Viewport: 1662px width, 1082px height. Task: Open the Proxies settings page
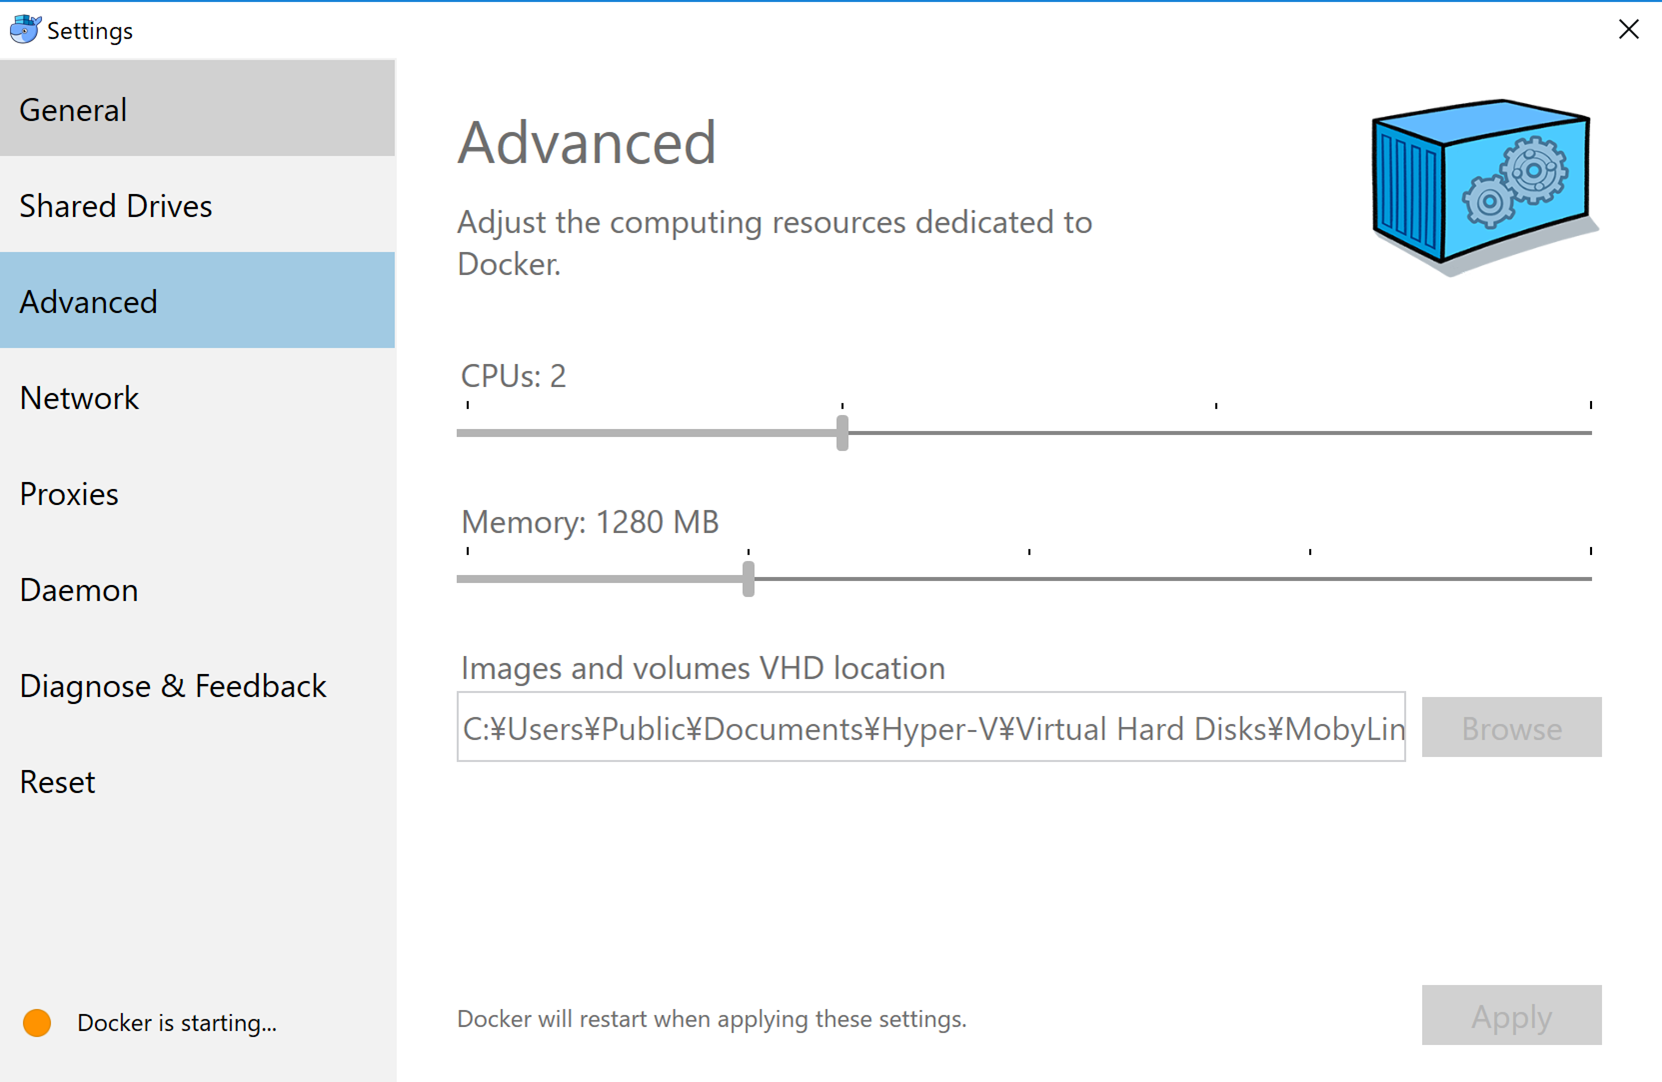tap(197, 494)
